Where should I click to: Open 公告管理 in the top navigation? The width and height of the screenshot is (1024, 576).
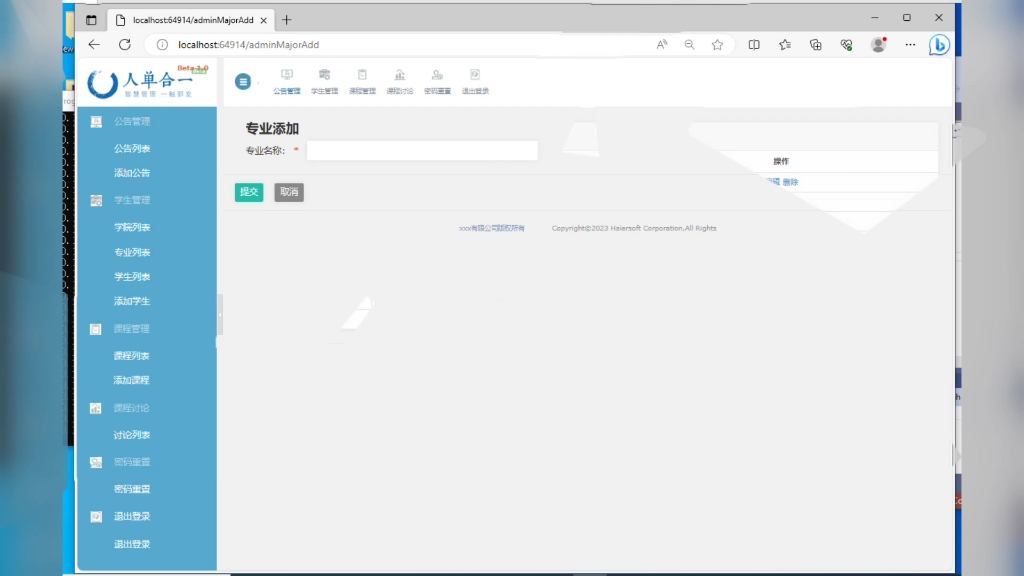coord(287,82)
